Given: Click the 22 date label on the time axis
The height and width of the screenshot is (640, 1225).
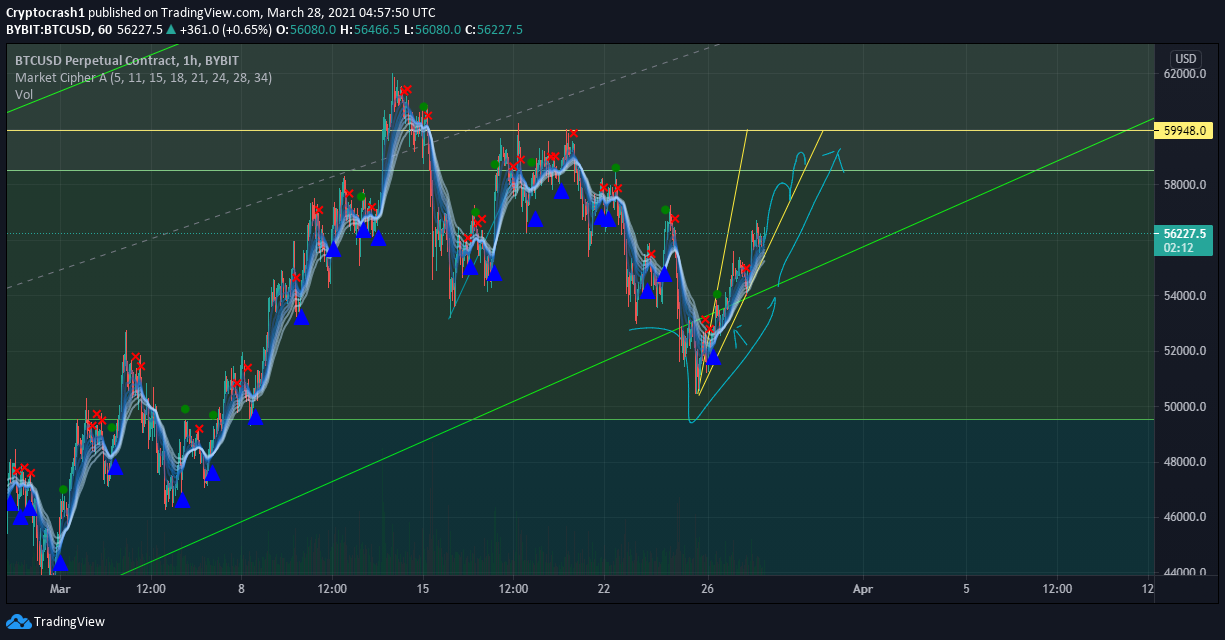Looking at the screenshot, I should [x=604, y=589].
